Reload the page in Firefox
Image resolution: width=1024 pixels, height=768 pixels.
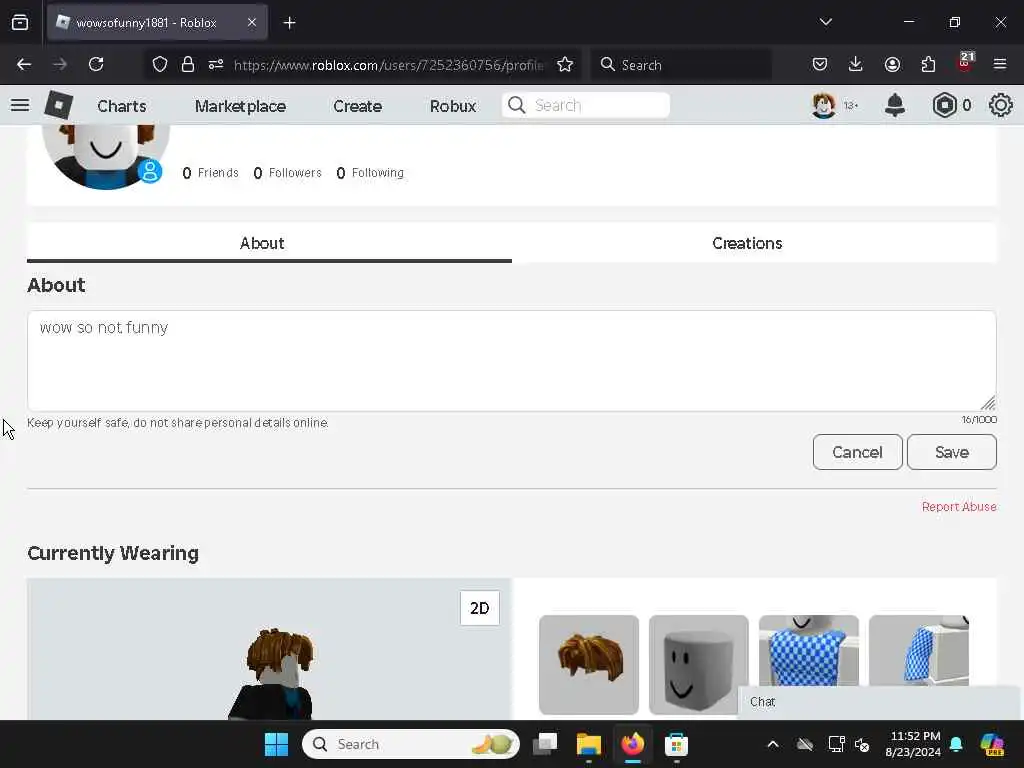[96, 65]
